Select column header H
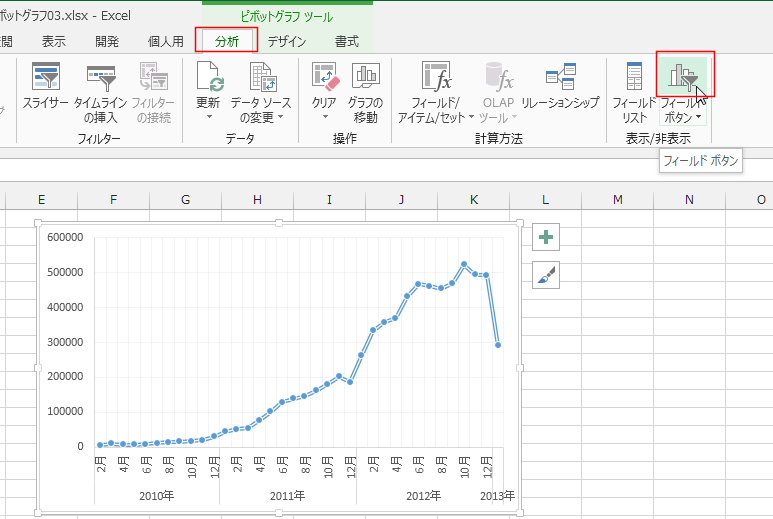The width and height of the screenshot is (773, 519). [x=257, y=200]
